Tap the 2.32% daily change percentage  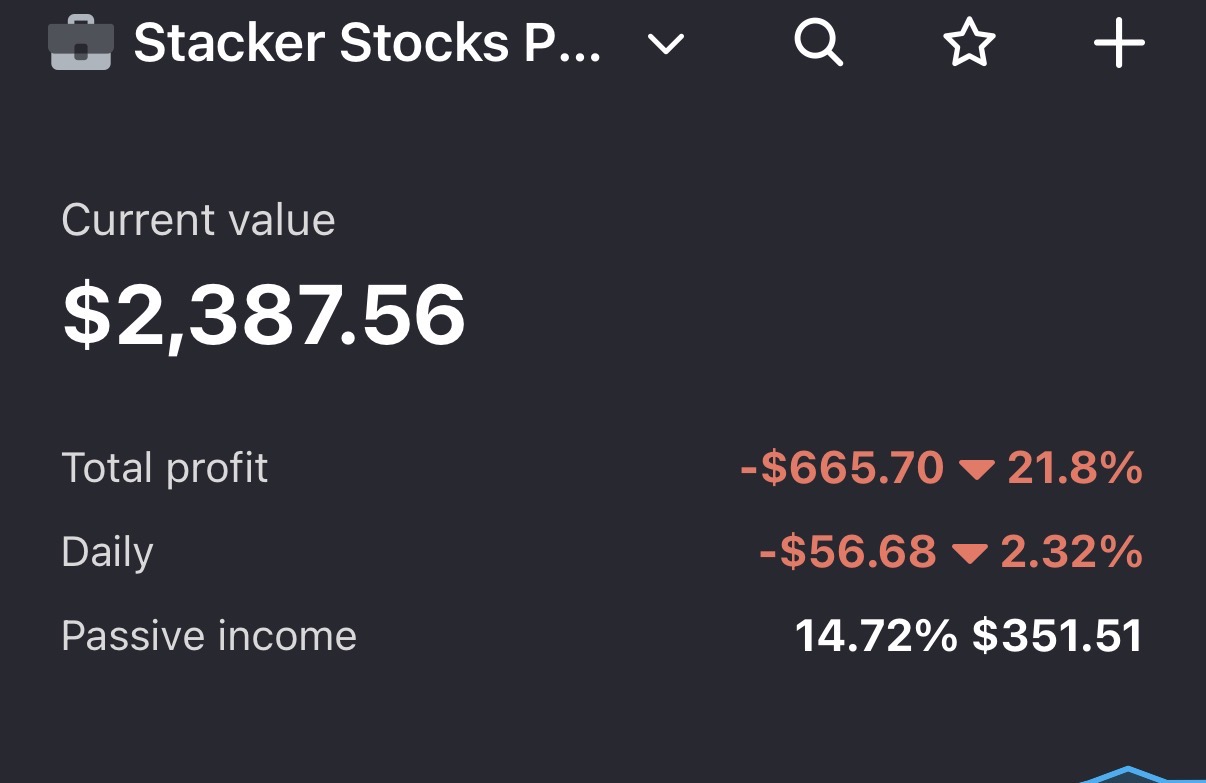(x=1070, y=552)
